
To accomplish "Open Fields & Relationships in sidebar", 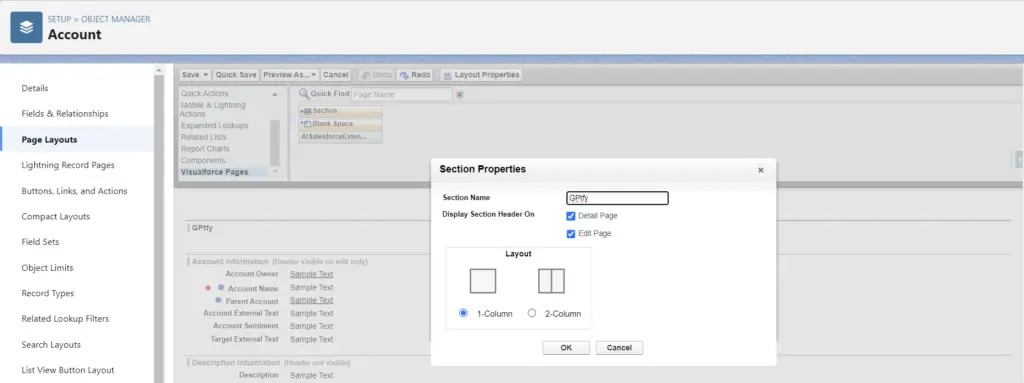I will point(65,114).
